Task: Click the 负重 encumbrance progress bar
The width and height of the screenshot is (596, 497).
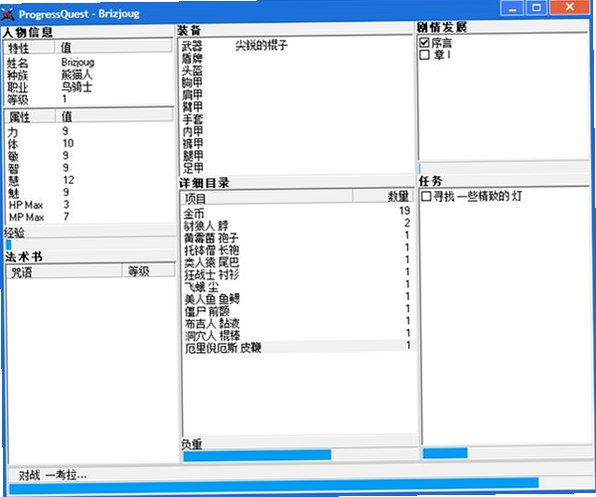Action: point(300,455)
